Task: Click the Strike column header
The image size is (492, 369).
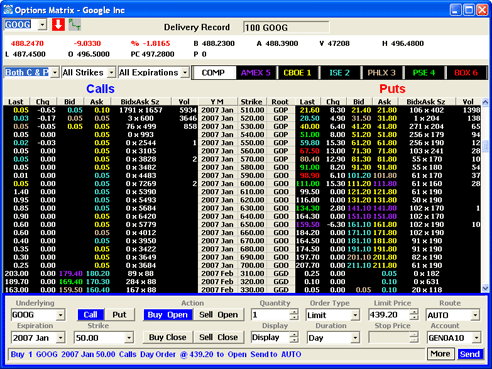Action: click(252, 102)
